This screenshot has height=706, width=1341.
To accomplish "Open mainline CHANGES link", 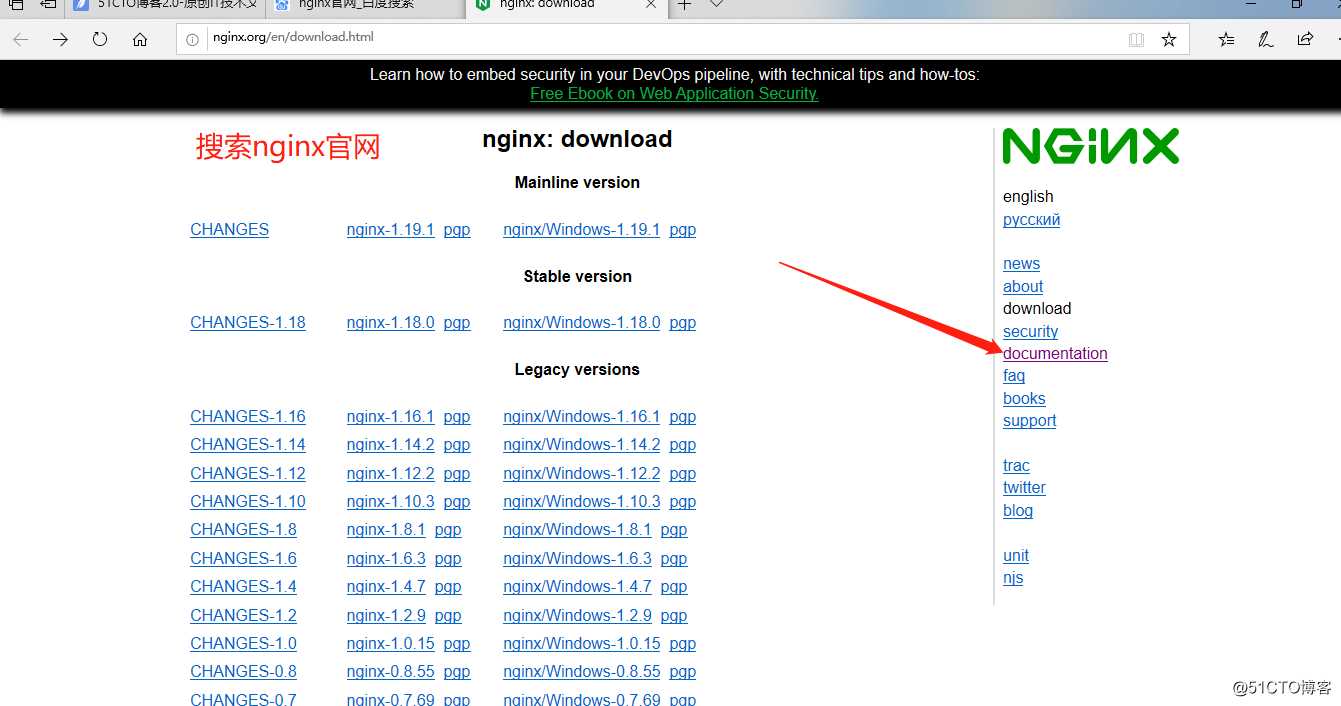I will tap(229, 229).
